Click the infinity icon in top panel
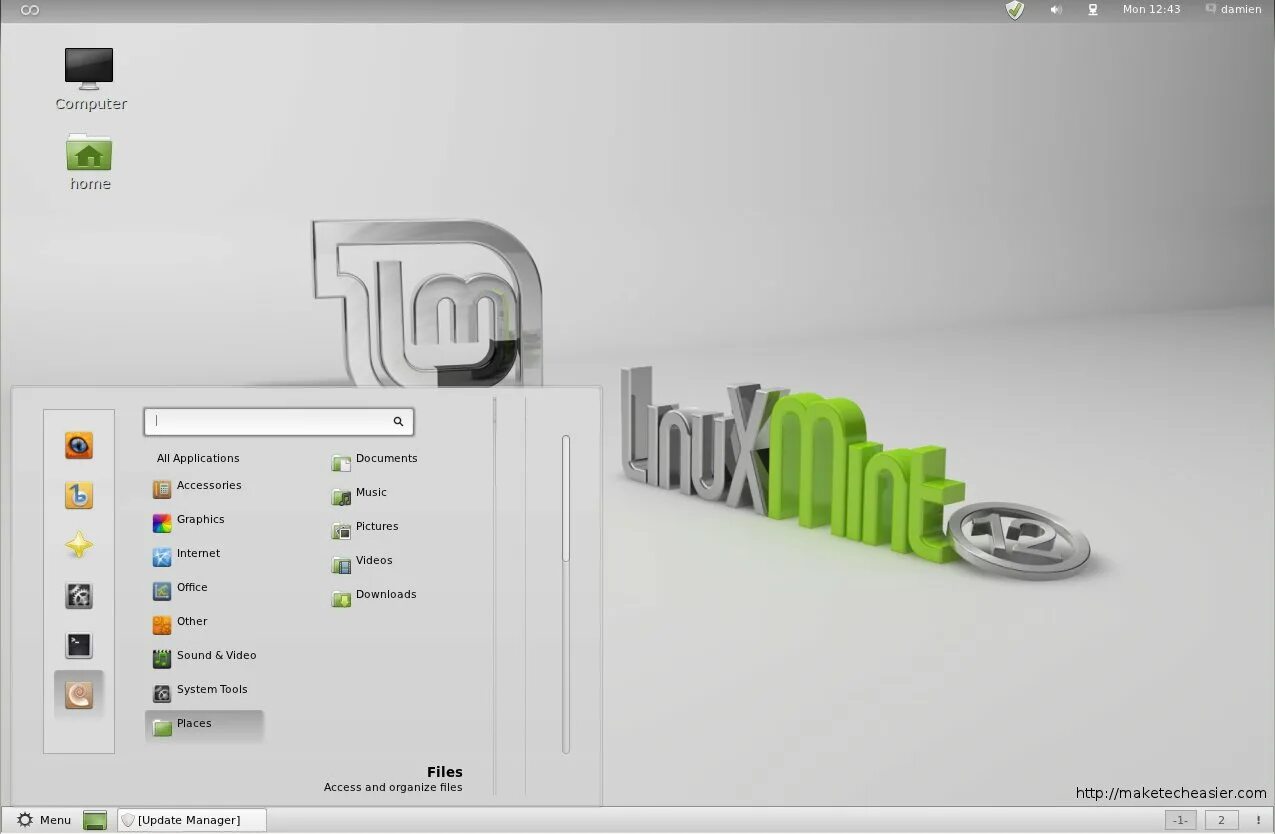Screen dimensions: 1275x834 [30, 10]
